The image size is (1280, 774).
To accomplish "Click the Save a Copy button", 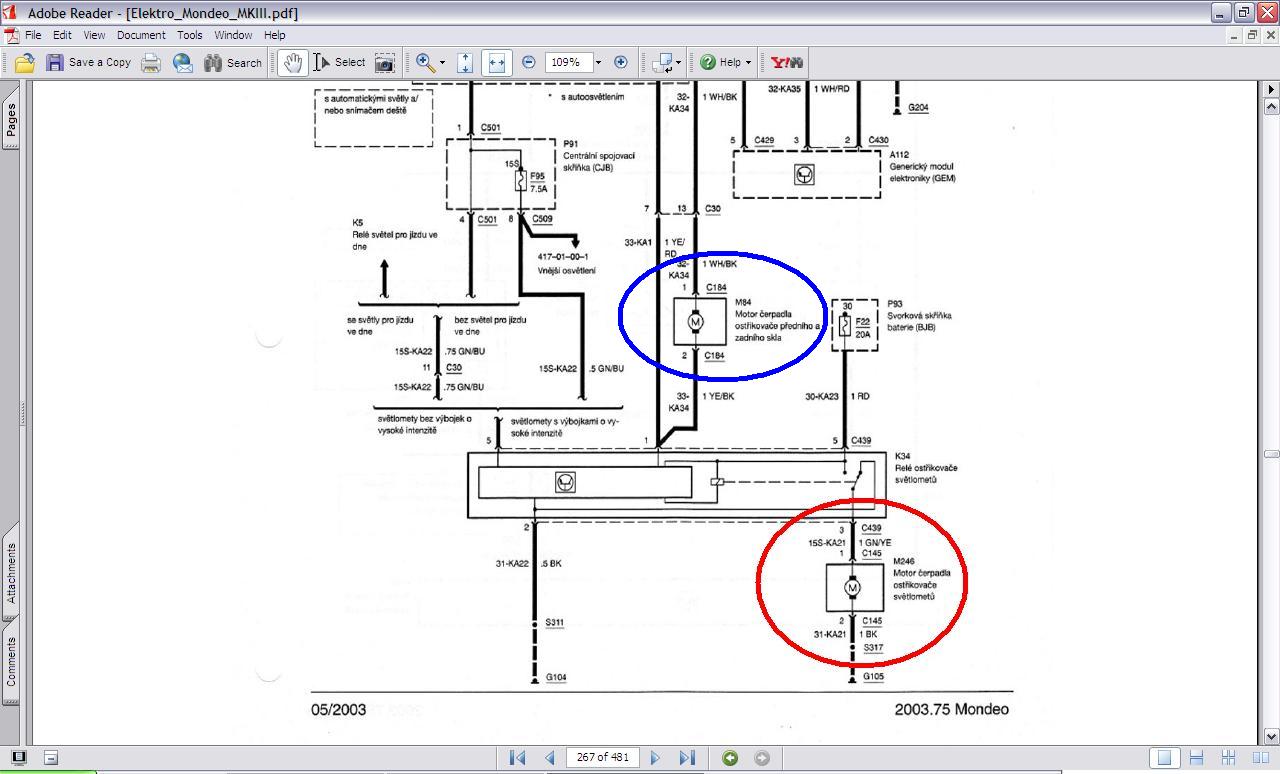I will coord(89,62).
